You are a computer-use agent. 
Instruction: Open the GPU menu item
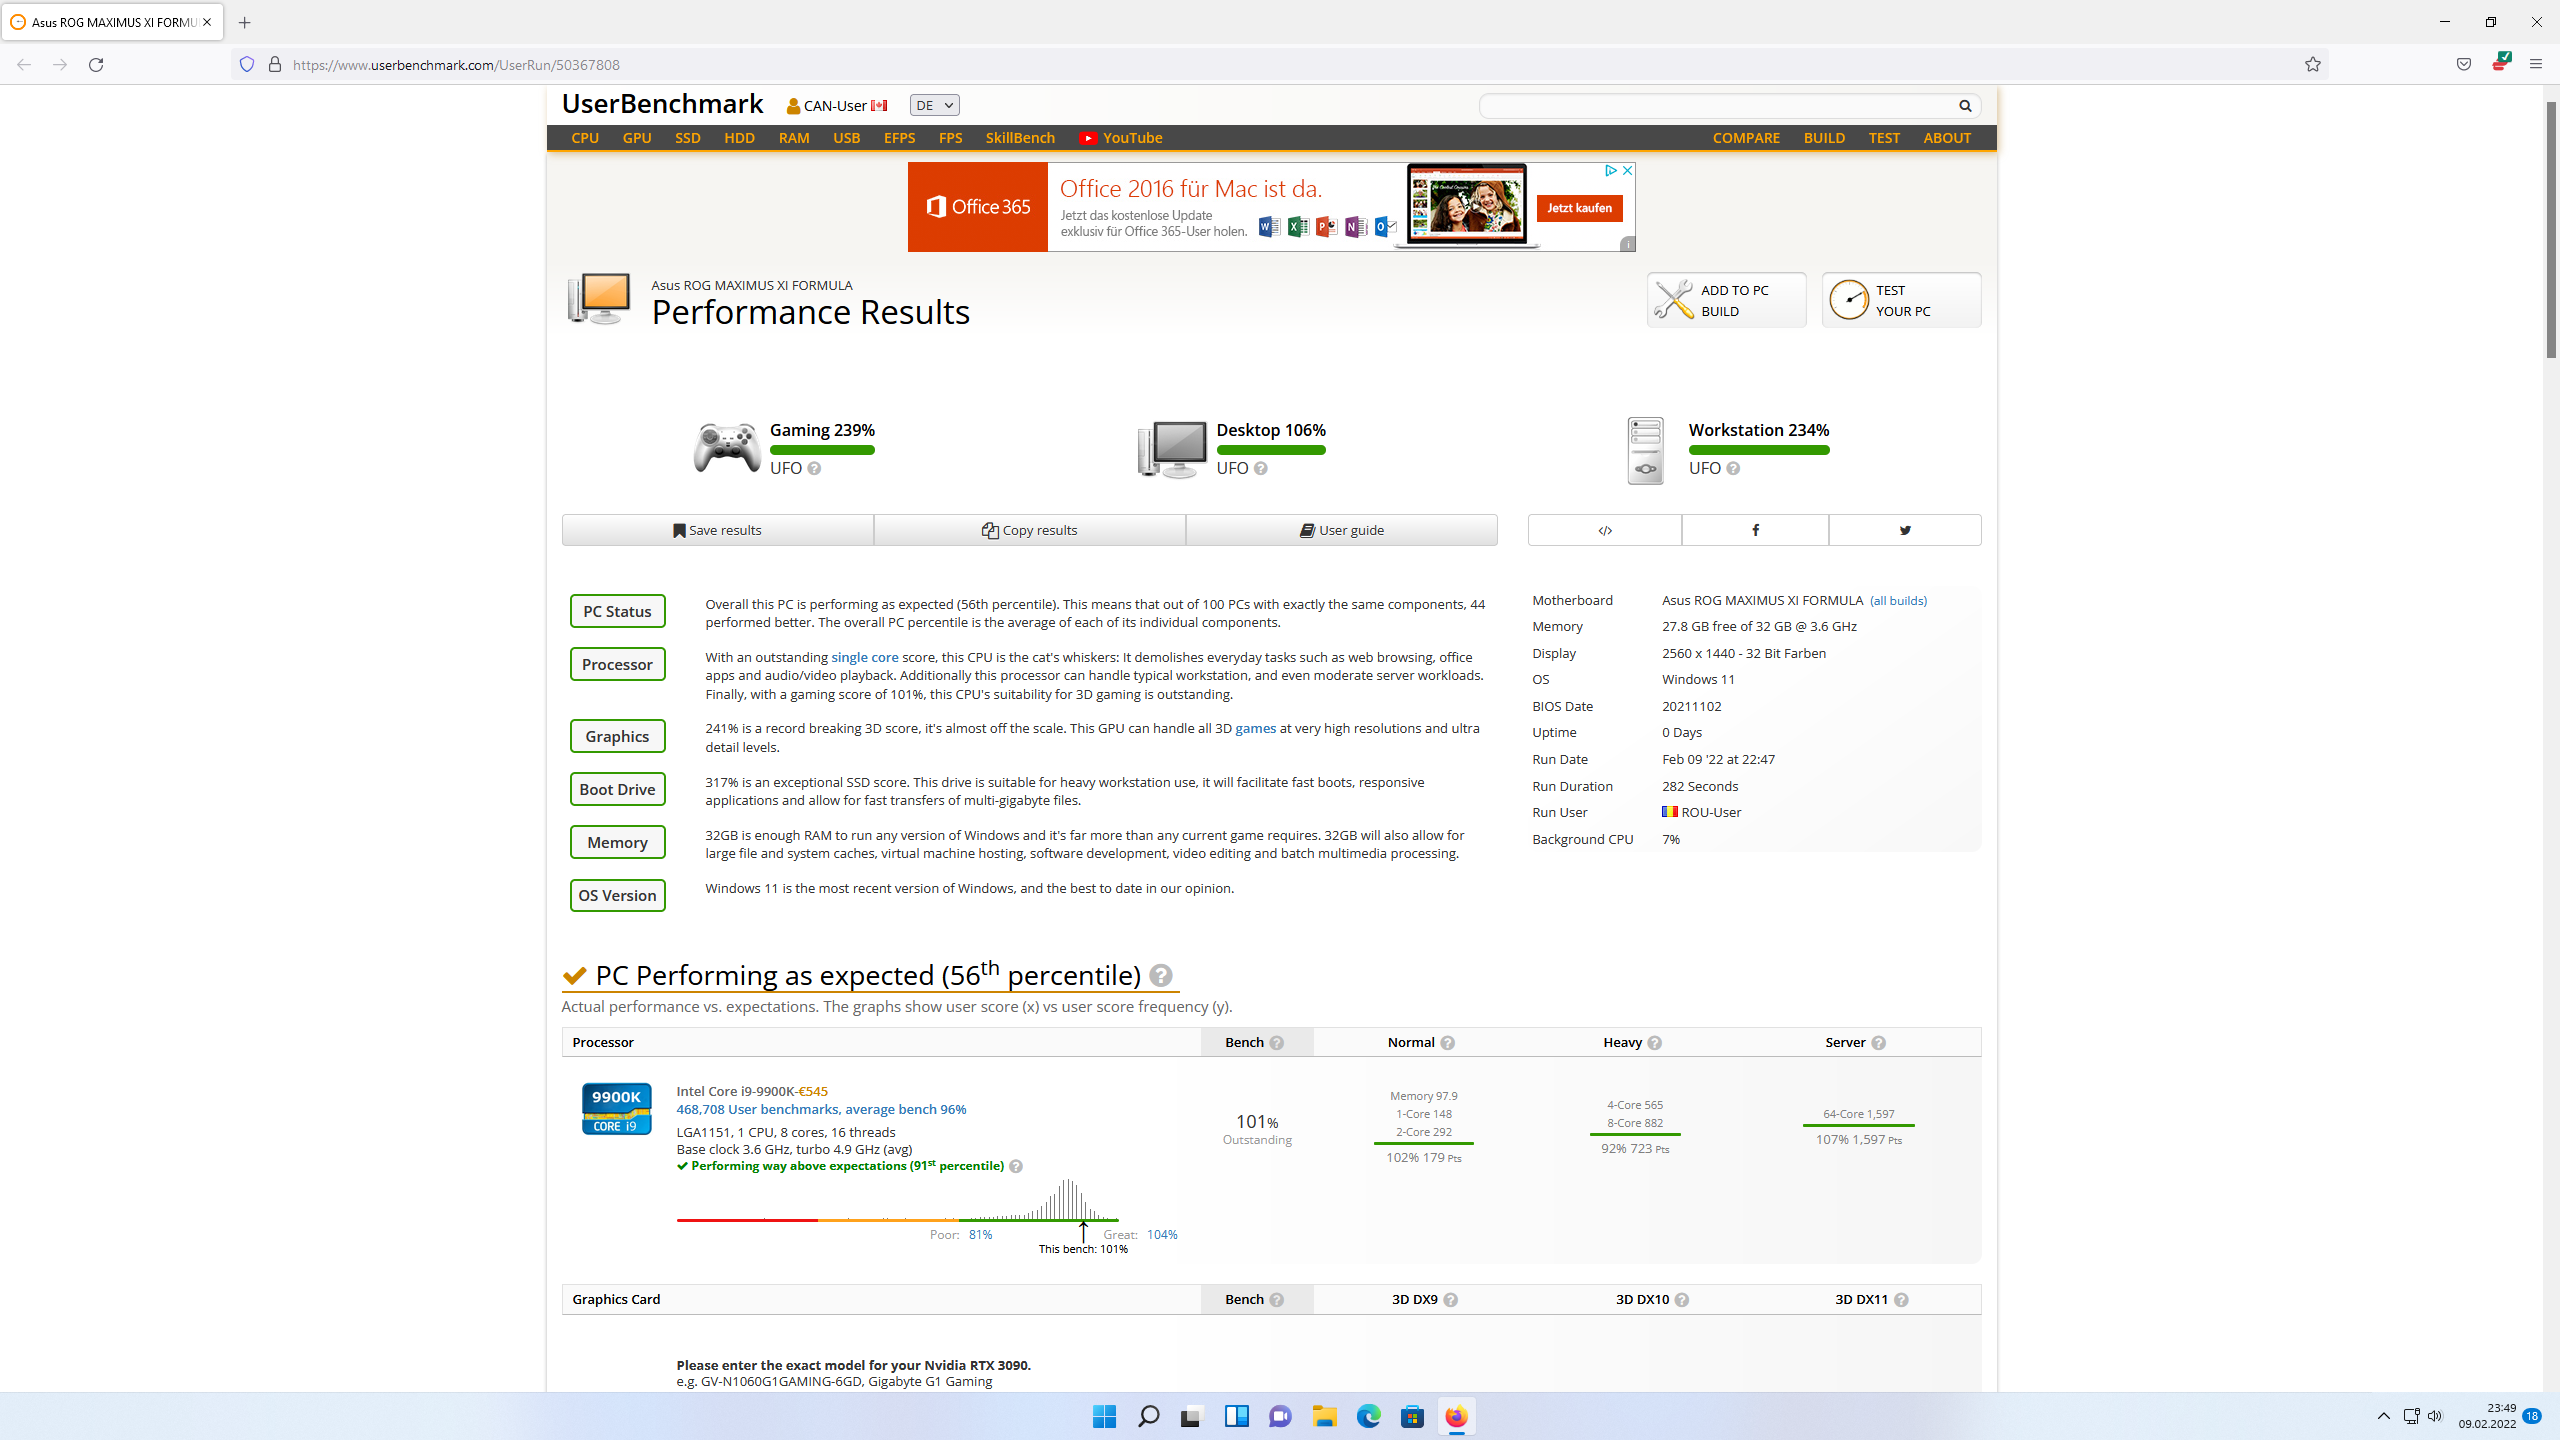[x=636, y=138]
